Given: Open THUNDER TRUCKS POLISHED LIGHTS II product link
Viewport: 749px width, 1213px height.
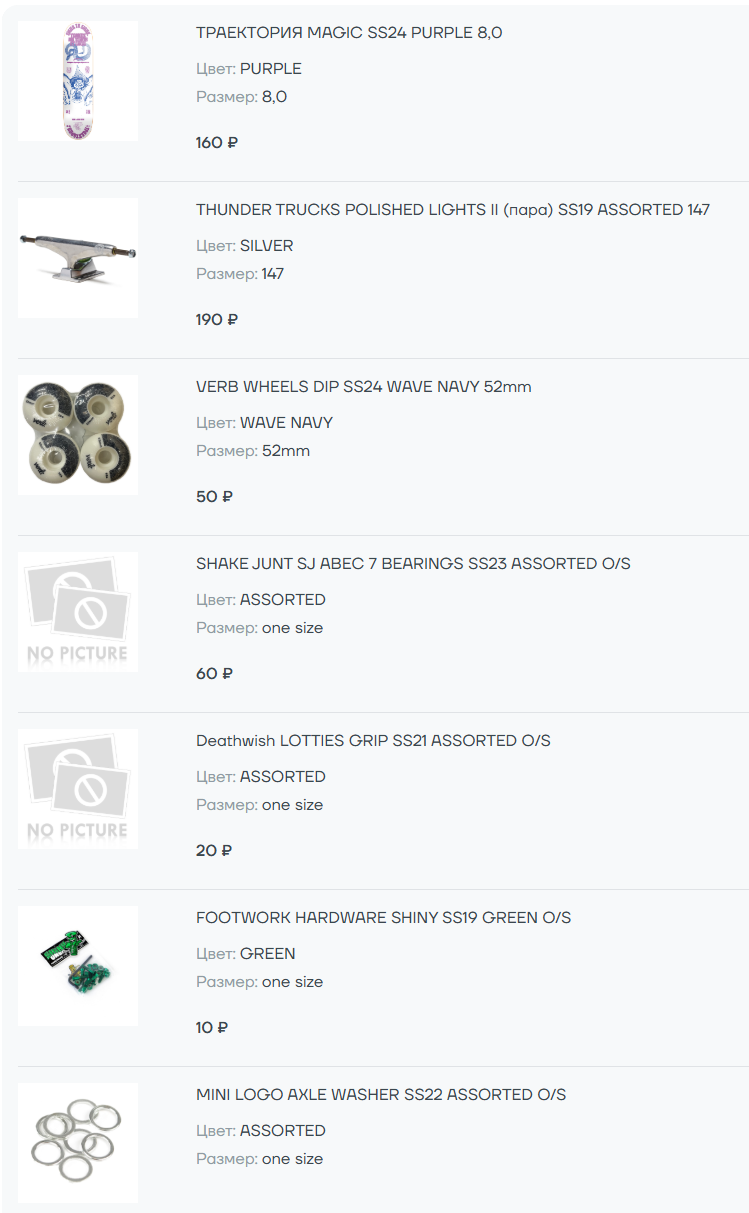Looking at the screenshot, I should 453,210.
